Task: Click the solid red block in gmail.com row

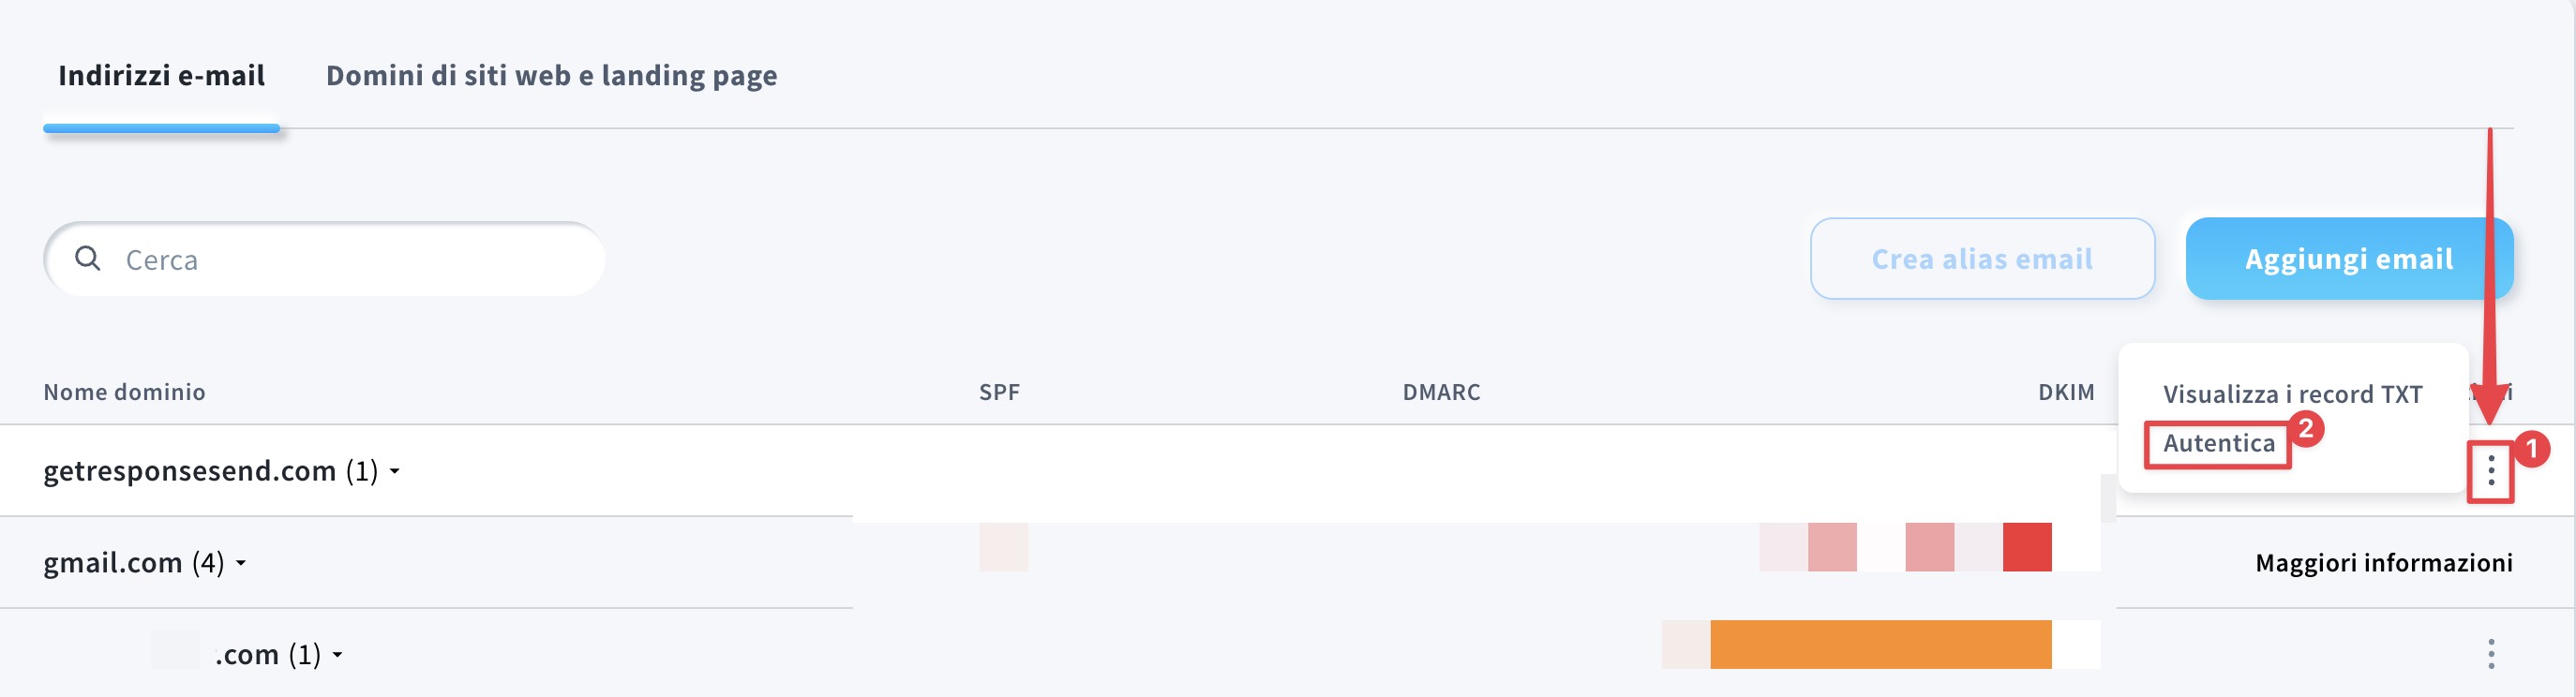Action: point(2027,547)
